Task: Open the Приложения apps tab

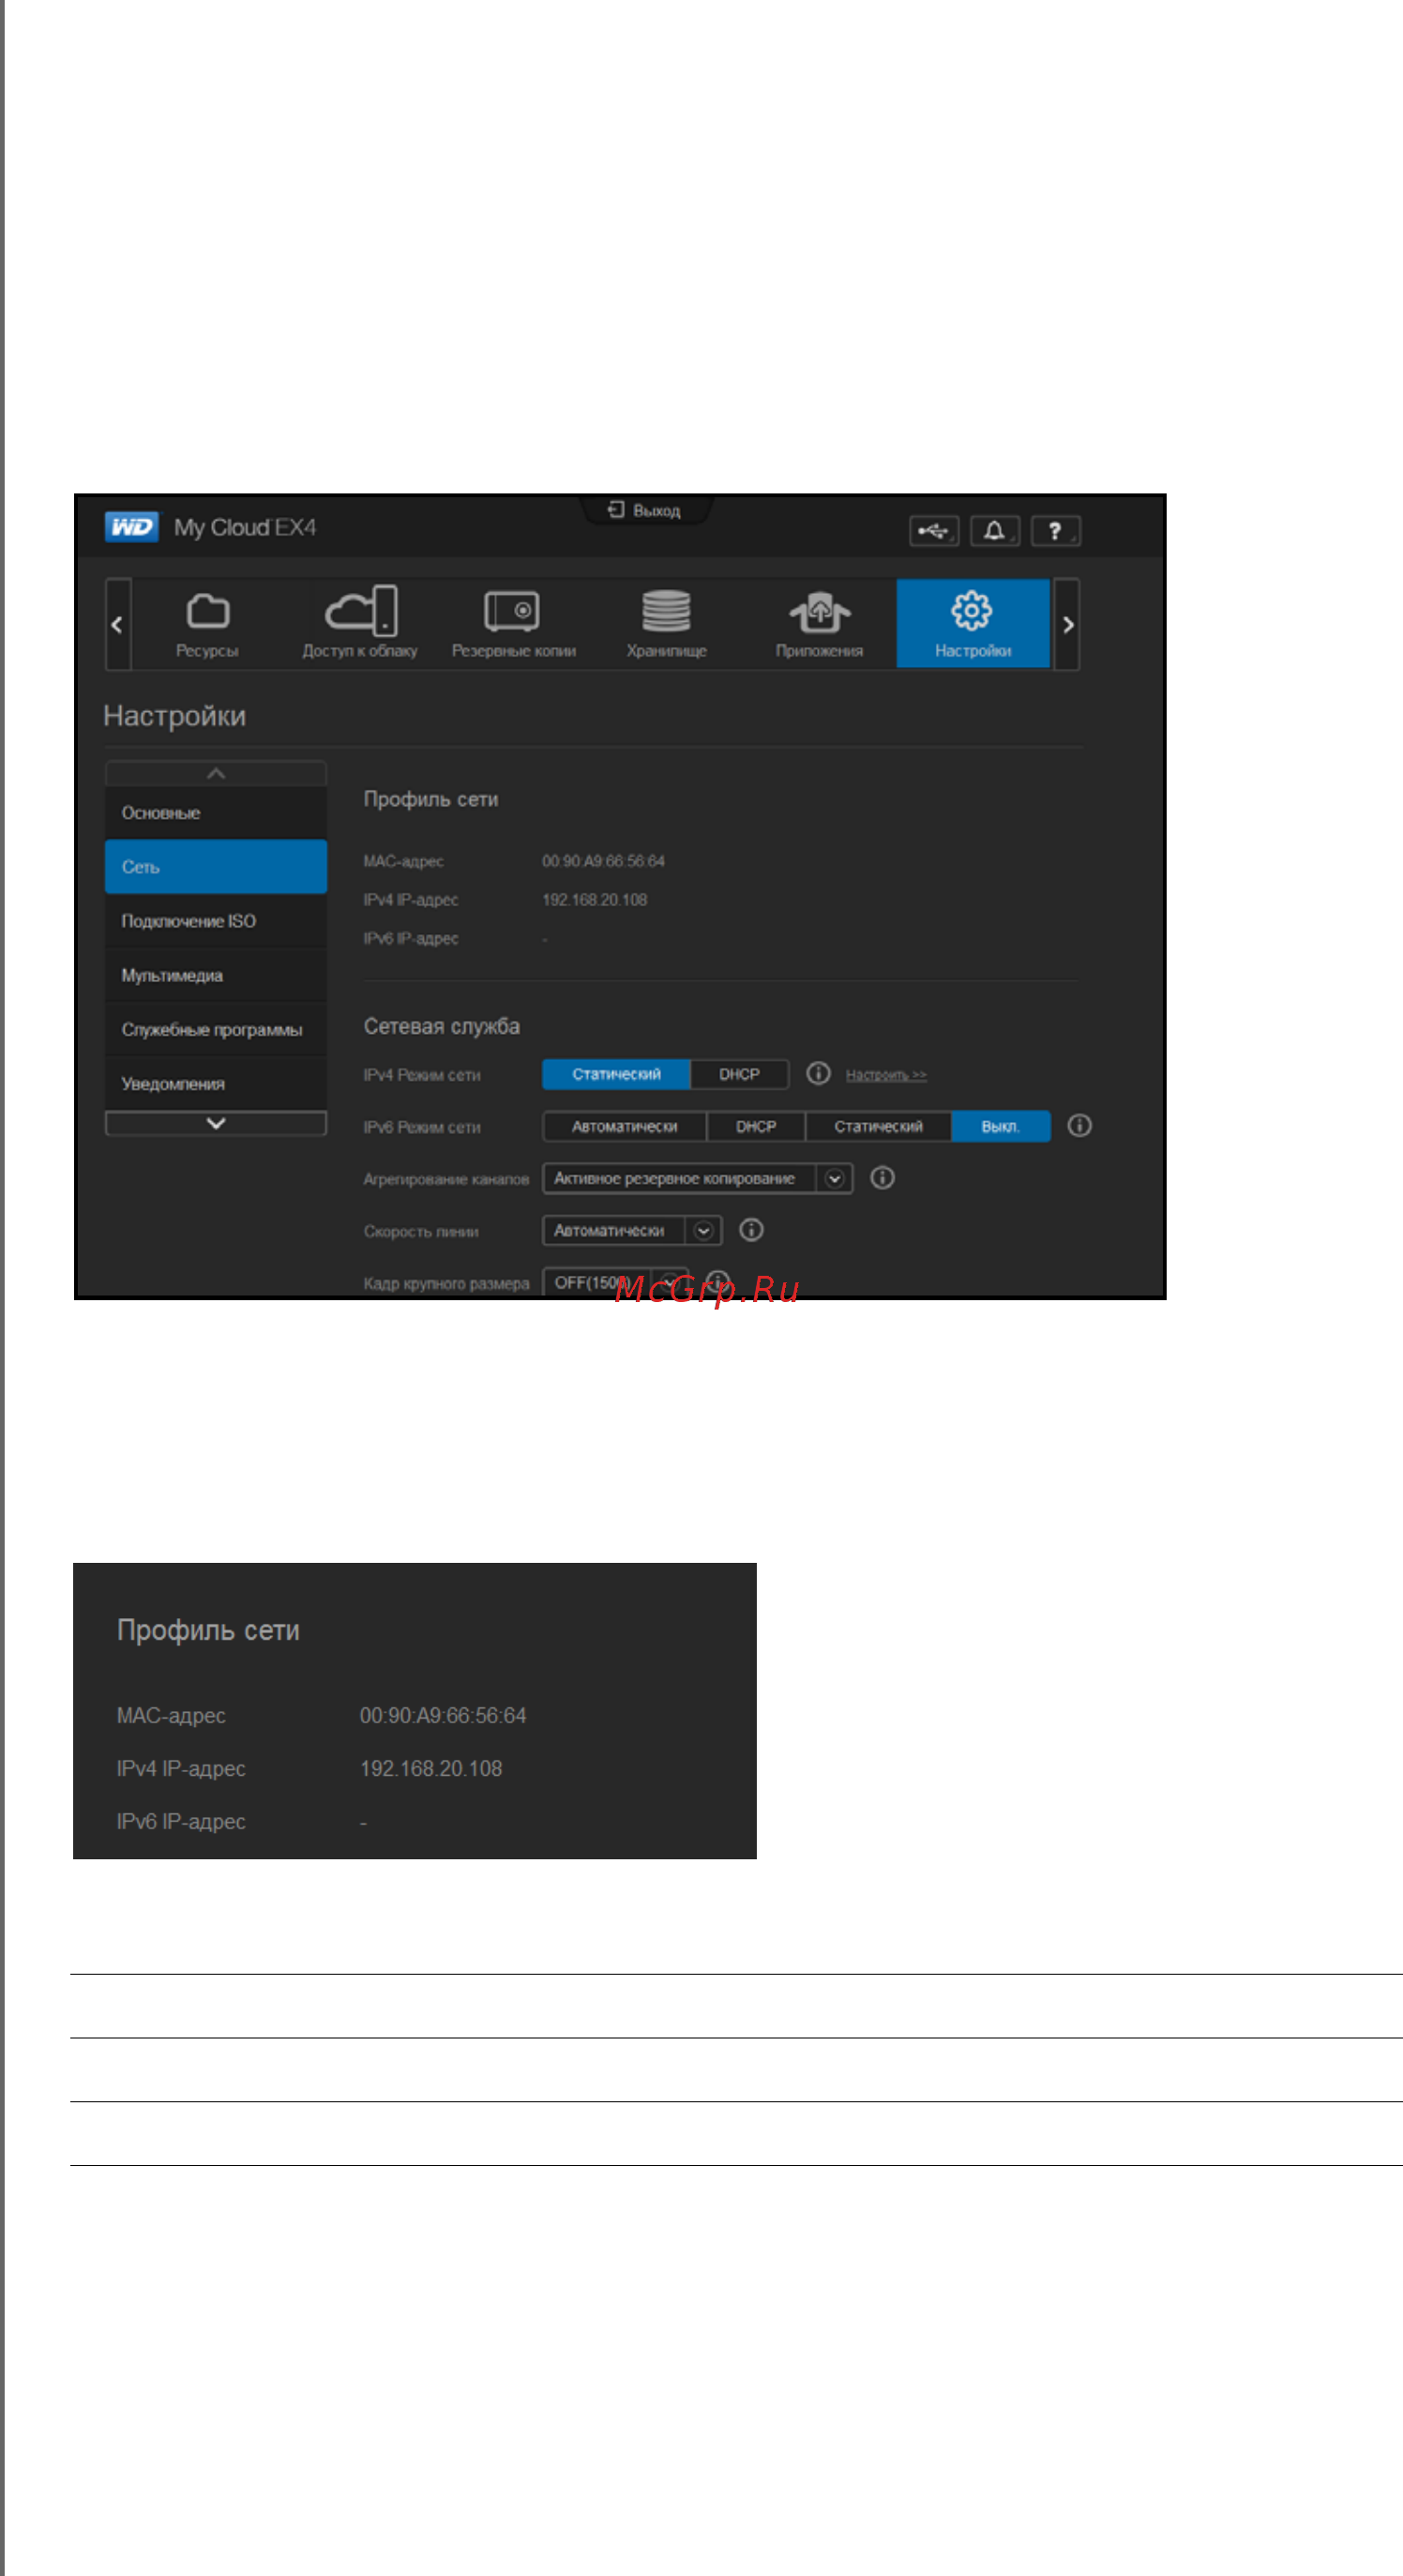Action: (819, 624)
